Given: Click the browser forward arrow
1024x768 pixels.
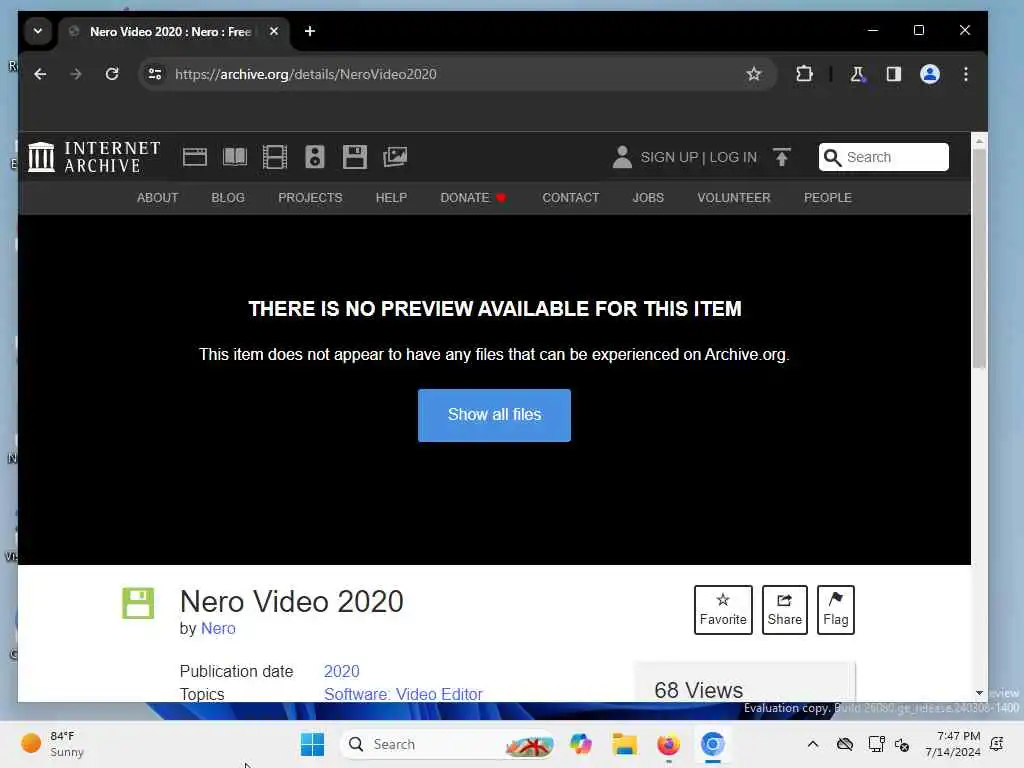Looking at the screenshot, I should [x=76, y=74].
